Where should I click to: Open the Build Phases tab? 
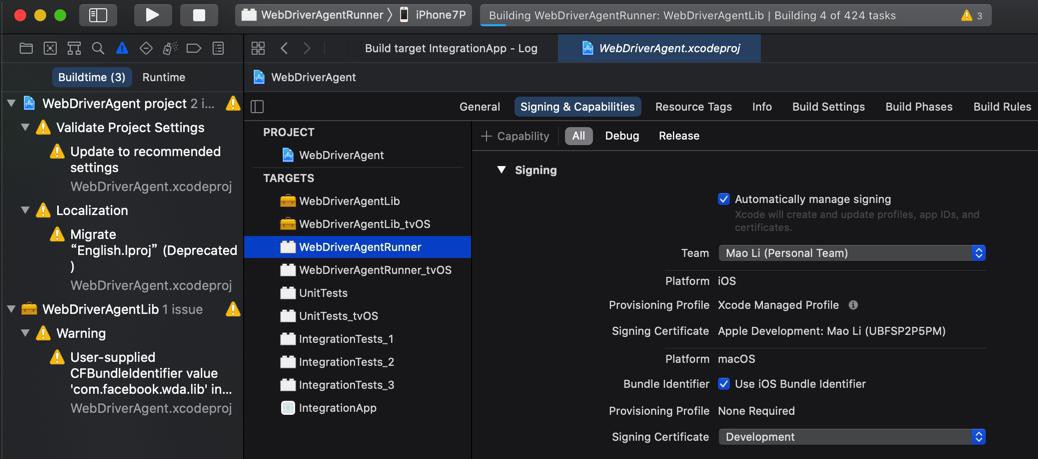click(x=919, y=107)
